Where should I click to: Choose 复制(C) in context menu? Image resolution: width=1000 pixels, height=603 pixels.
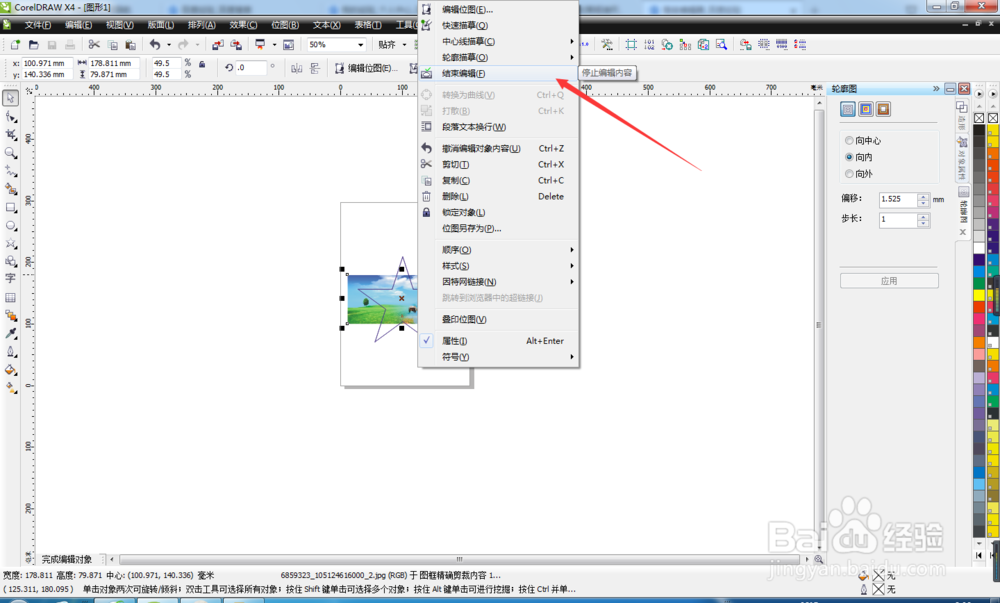(498, 180)
